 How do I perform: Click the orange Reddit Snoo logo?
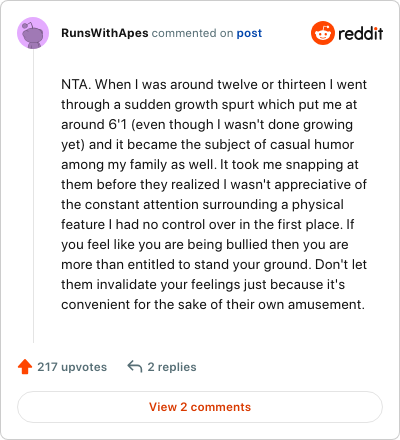tap(323, 33)
